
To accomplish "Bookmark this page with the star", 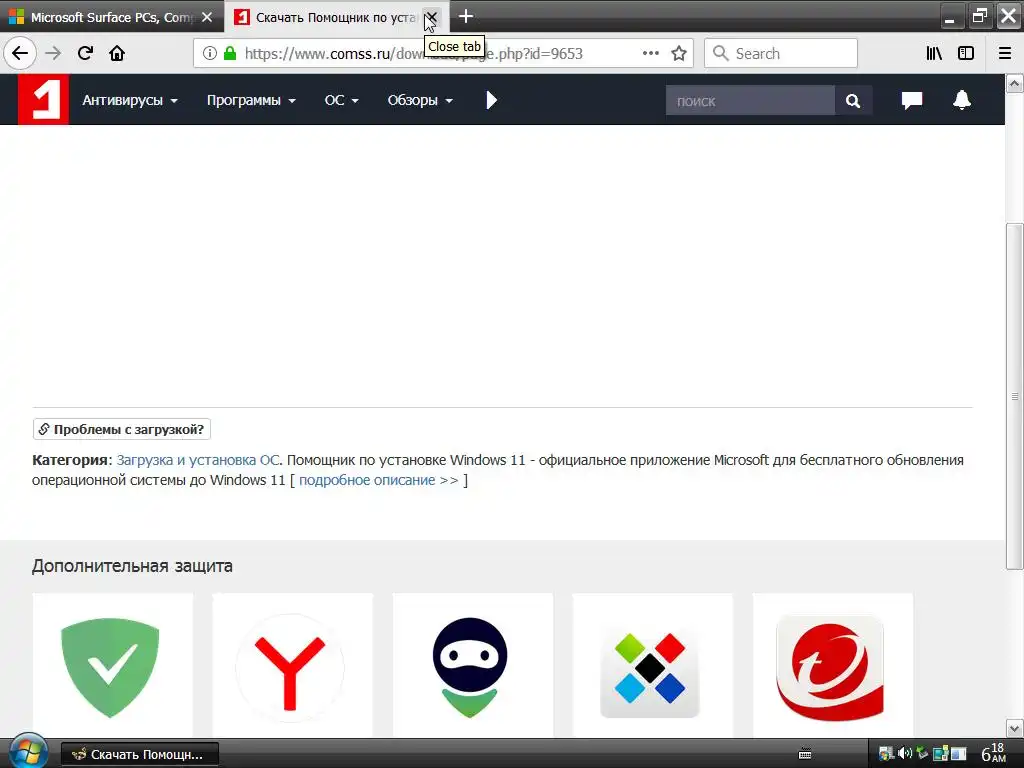I will click(679, 53).
